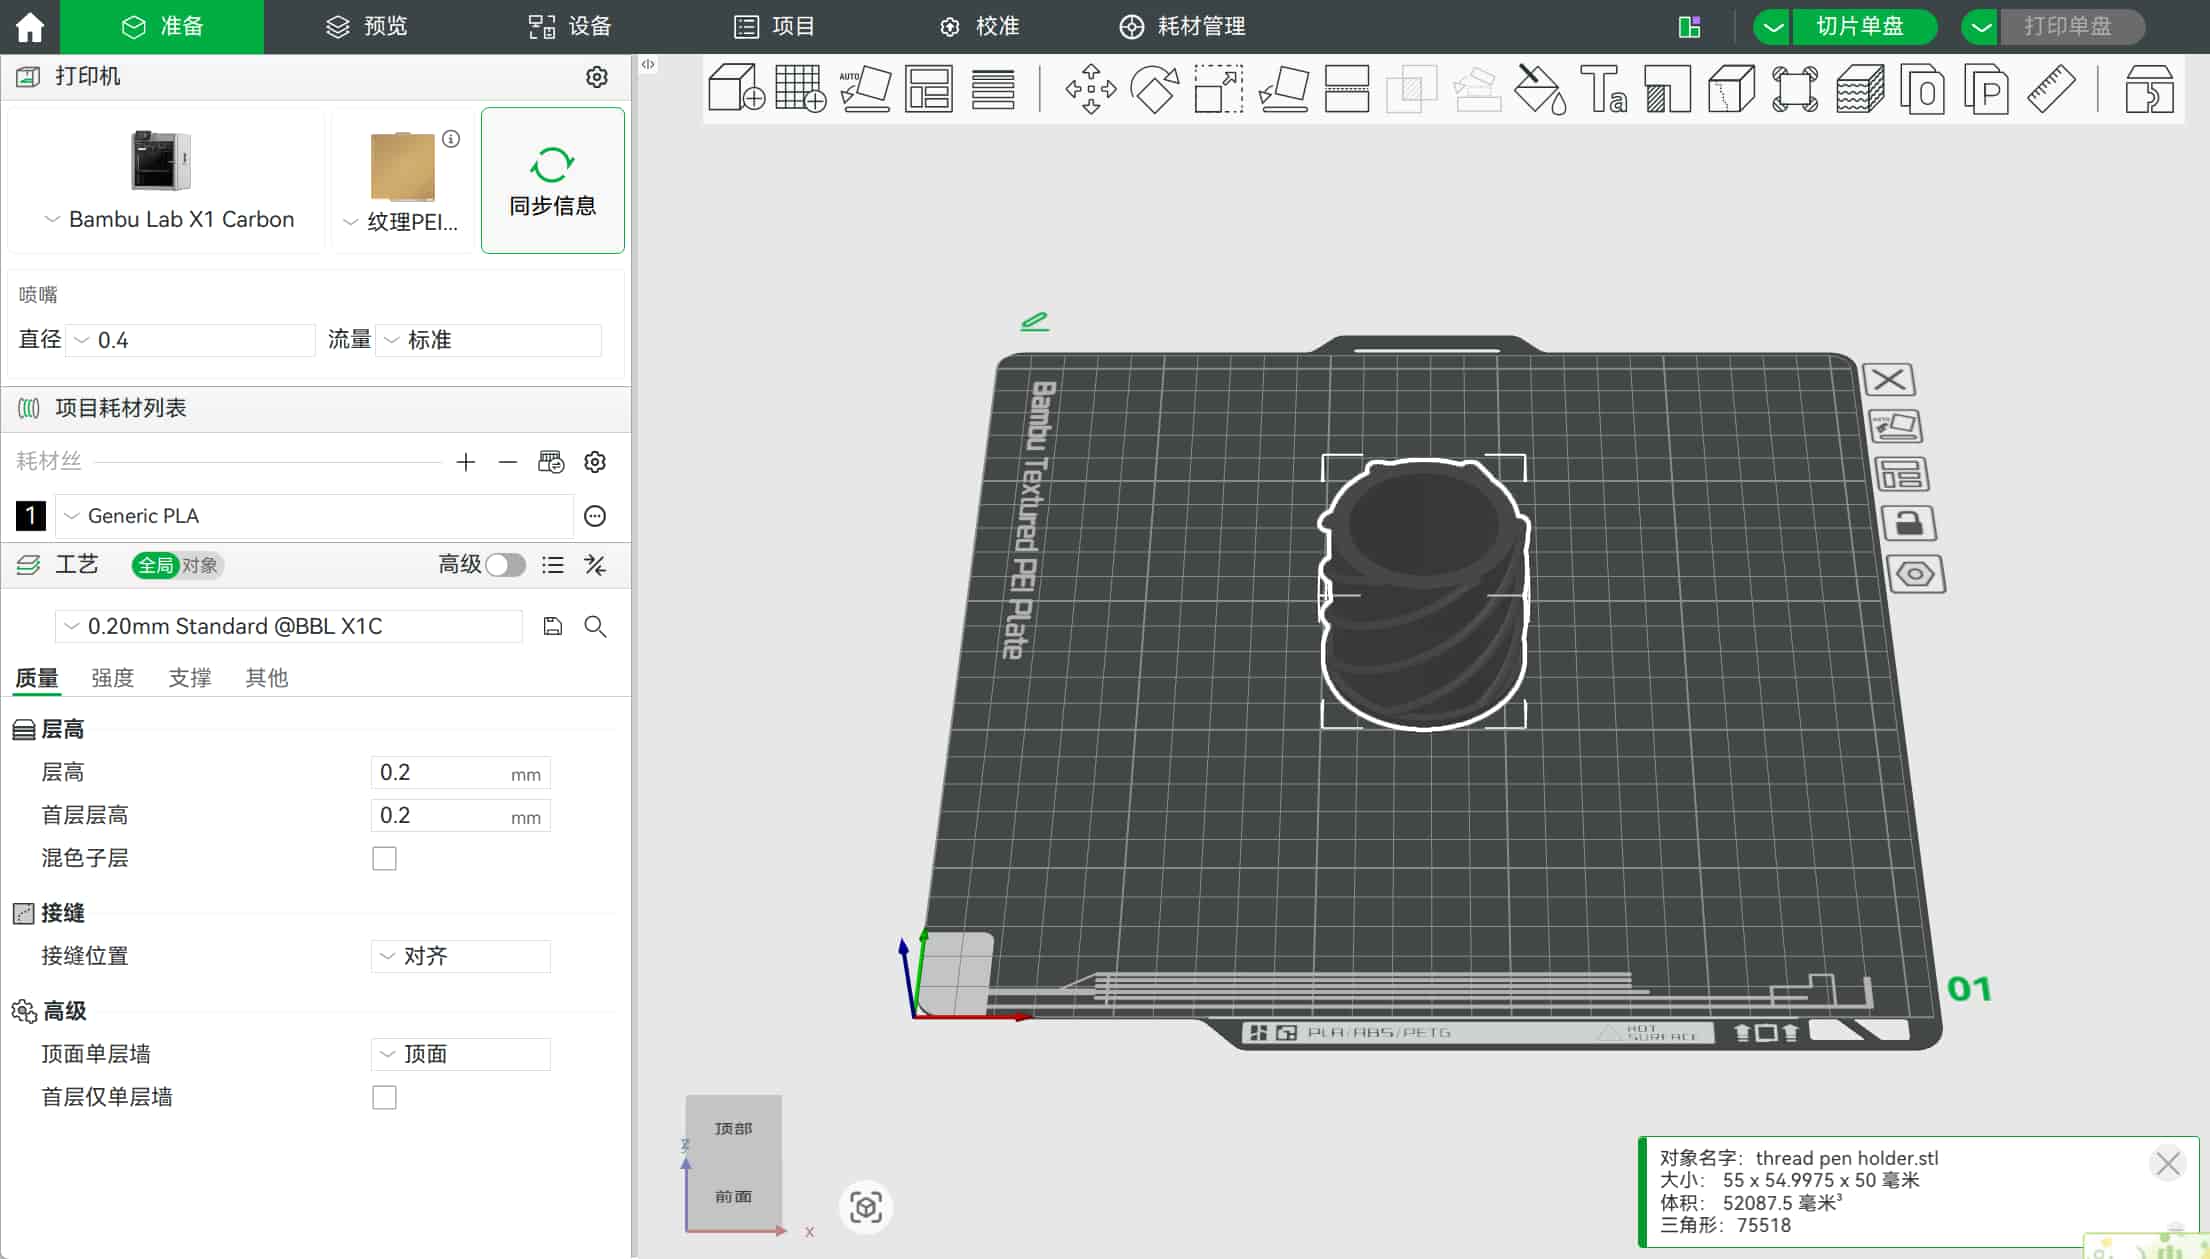
Task: Select the Cut tool
Action: [x=1347, y=88]
